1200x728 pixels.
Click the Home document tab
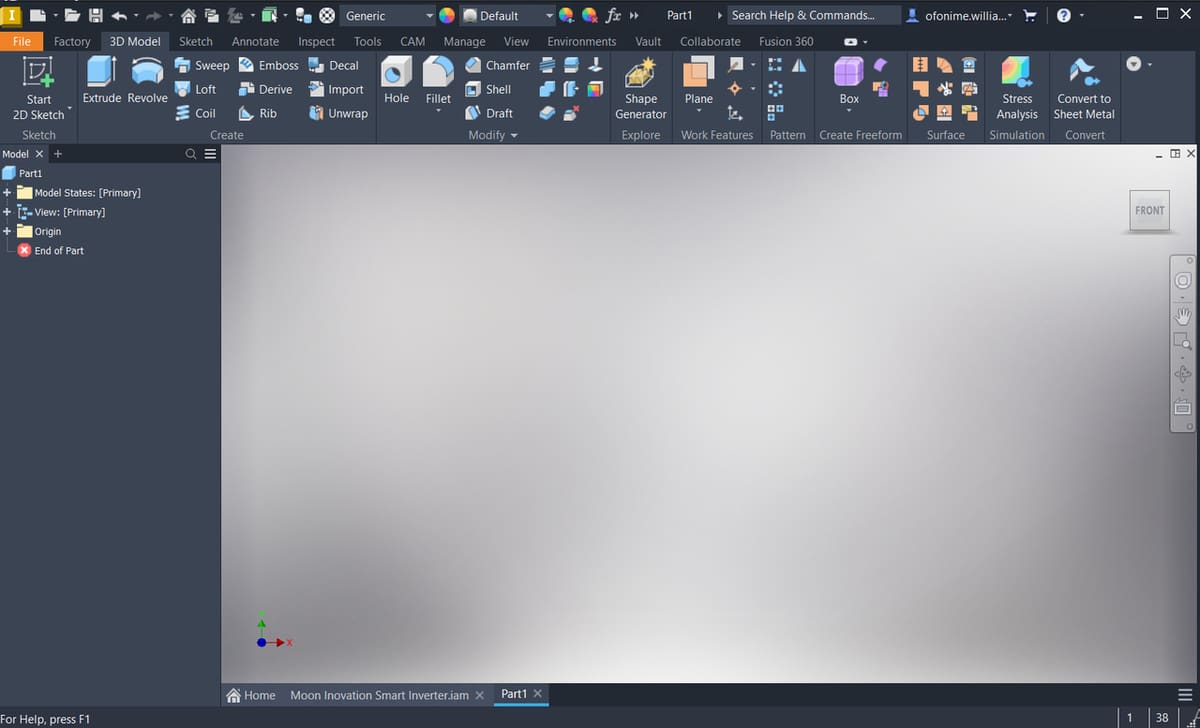point(251,695)
